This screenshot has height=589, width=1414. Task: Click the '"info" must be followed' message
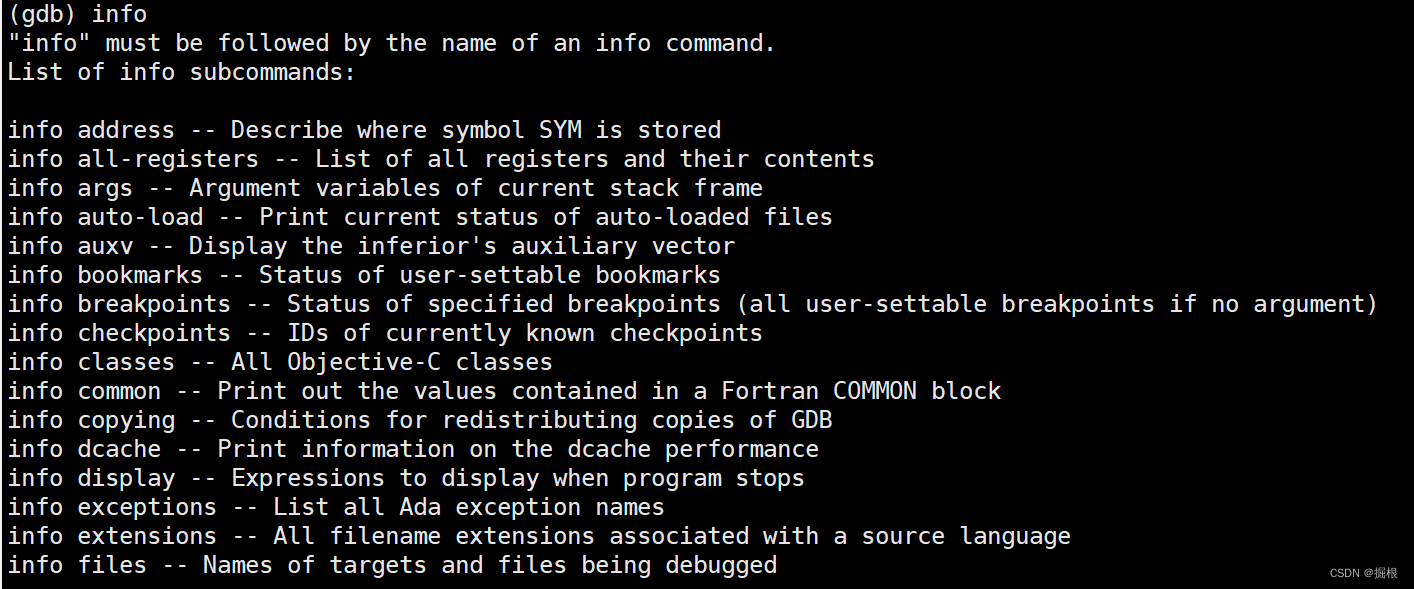pos(392,43)
